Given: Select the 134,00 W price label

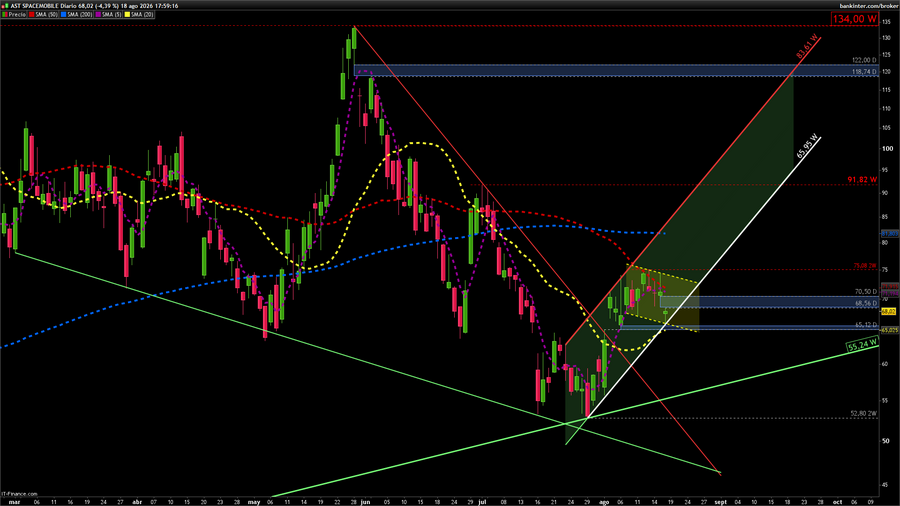Looking at the screenshot, I should [855, 19].
